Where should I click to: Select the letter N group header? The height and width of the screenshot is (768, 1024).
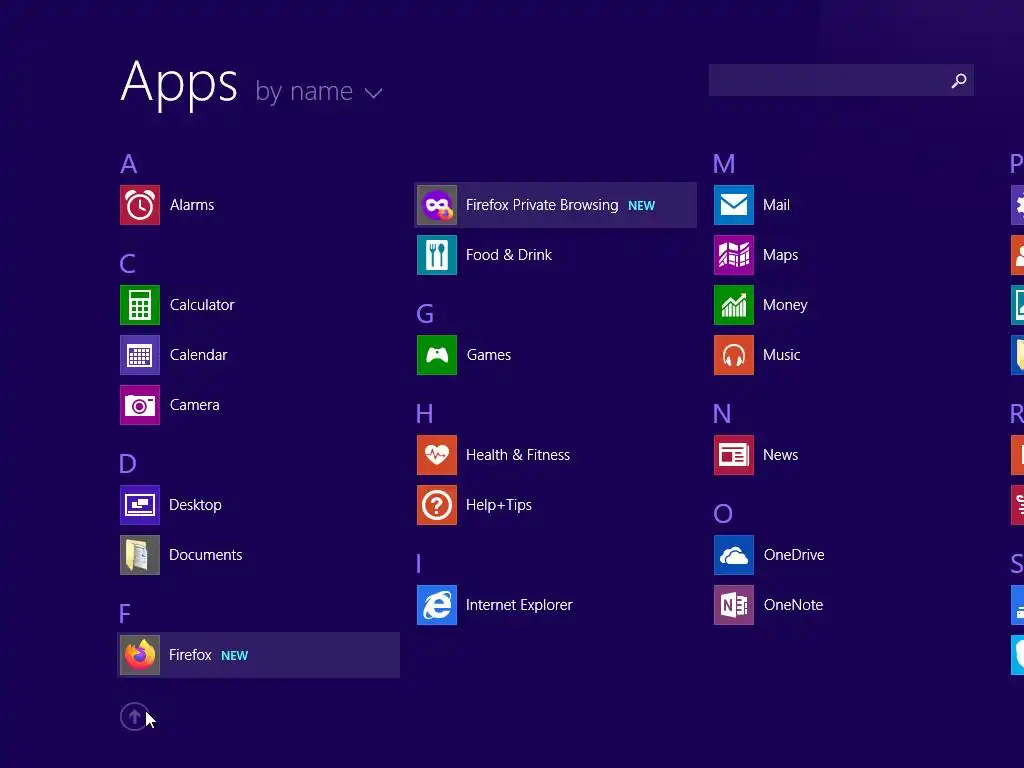pyautogui.click(x=722, y=414)
